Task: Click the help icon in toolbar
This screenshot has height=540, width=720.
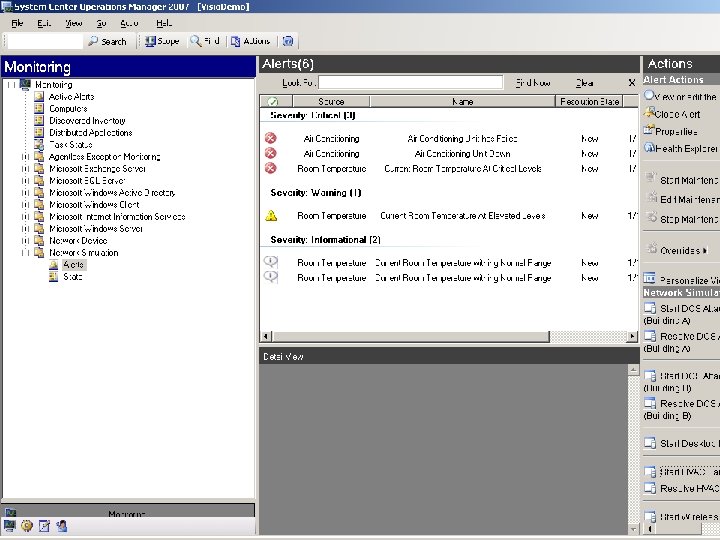Action: click(x=288, y=41)
